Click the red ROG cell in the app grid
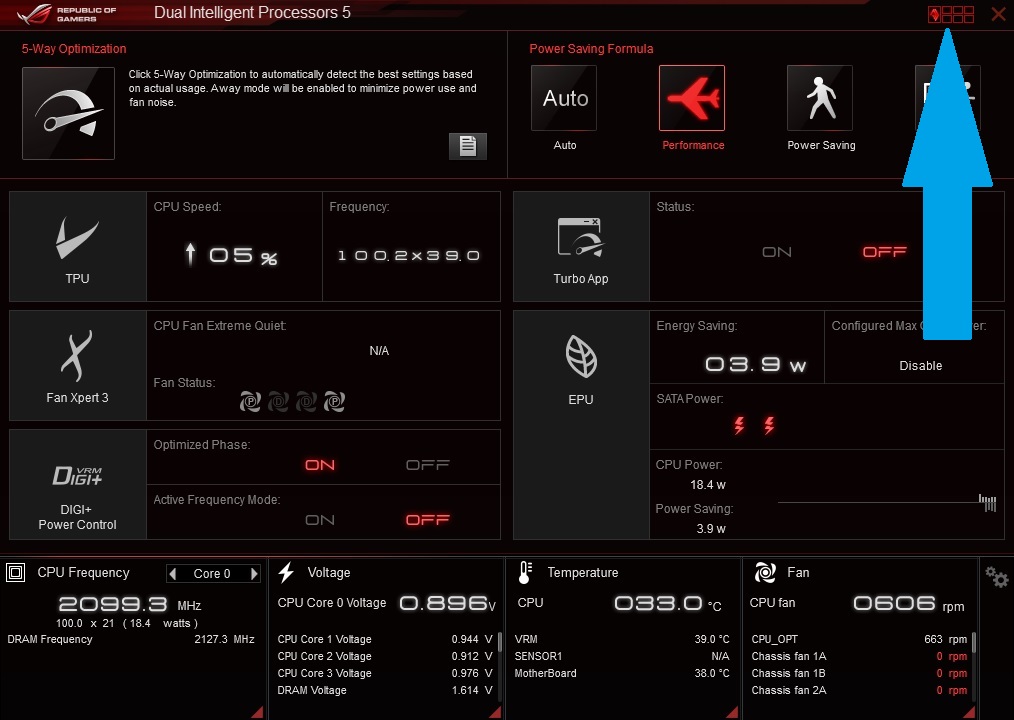The height and width of the screenshot is (720, 1014). (x=934, y=14)
